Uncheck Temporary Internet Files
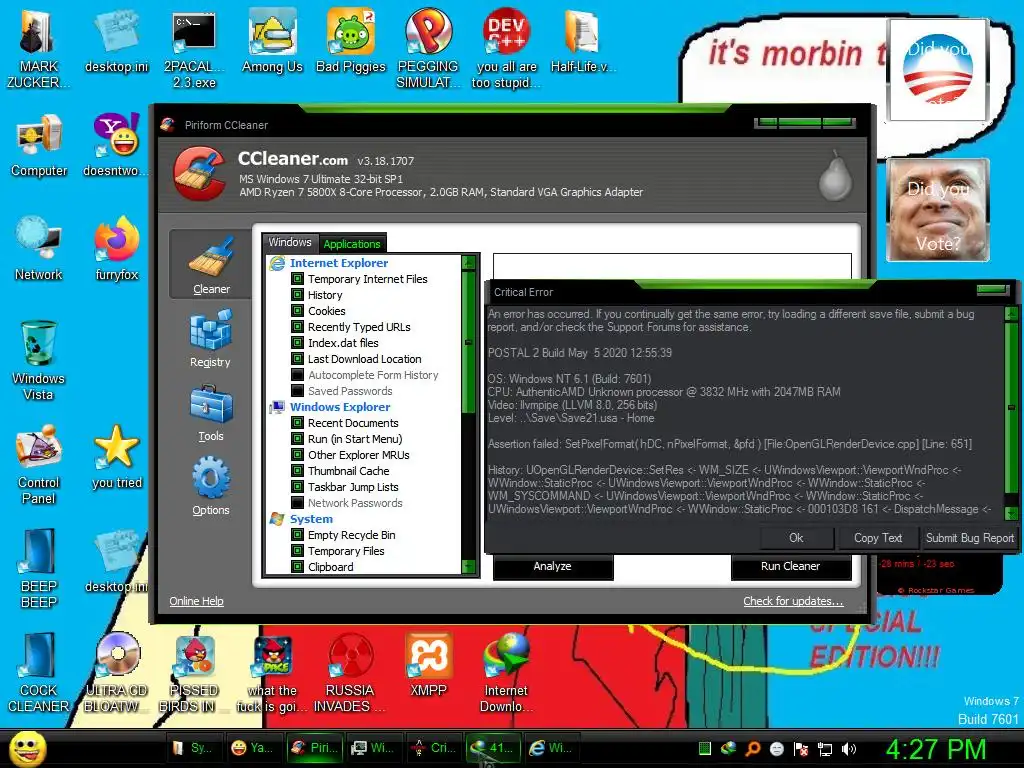 coord(297,279)
